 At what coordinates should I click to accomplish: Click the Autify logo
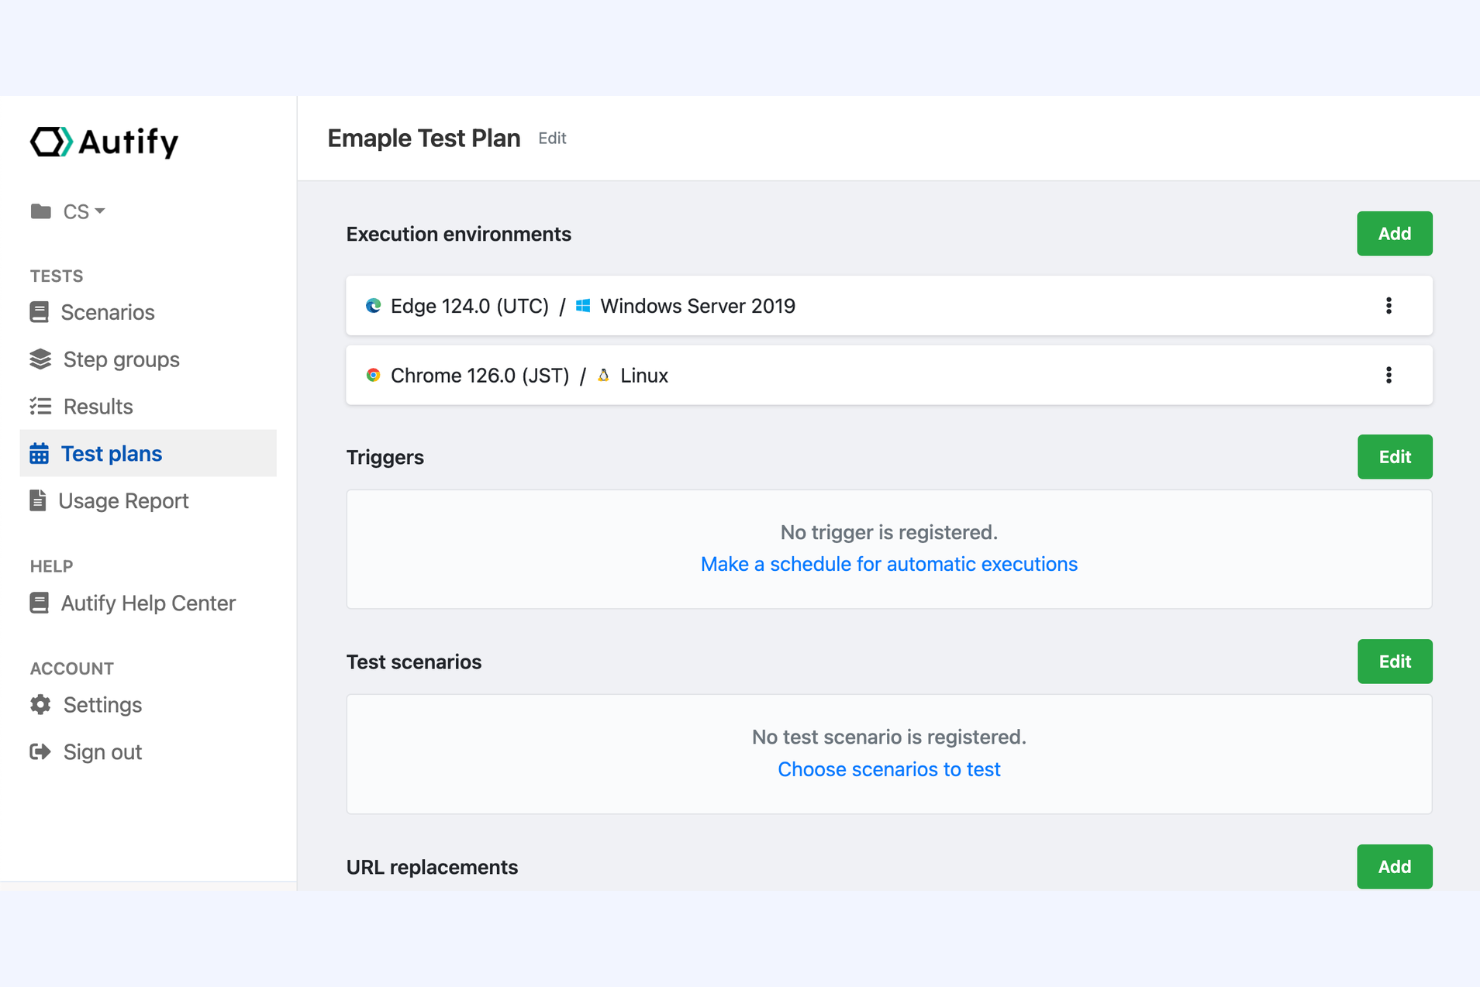pos(103,142)
